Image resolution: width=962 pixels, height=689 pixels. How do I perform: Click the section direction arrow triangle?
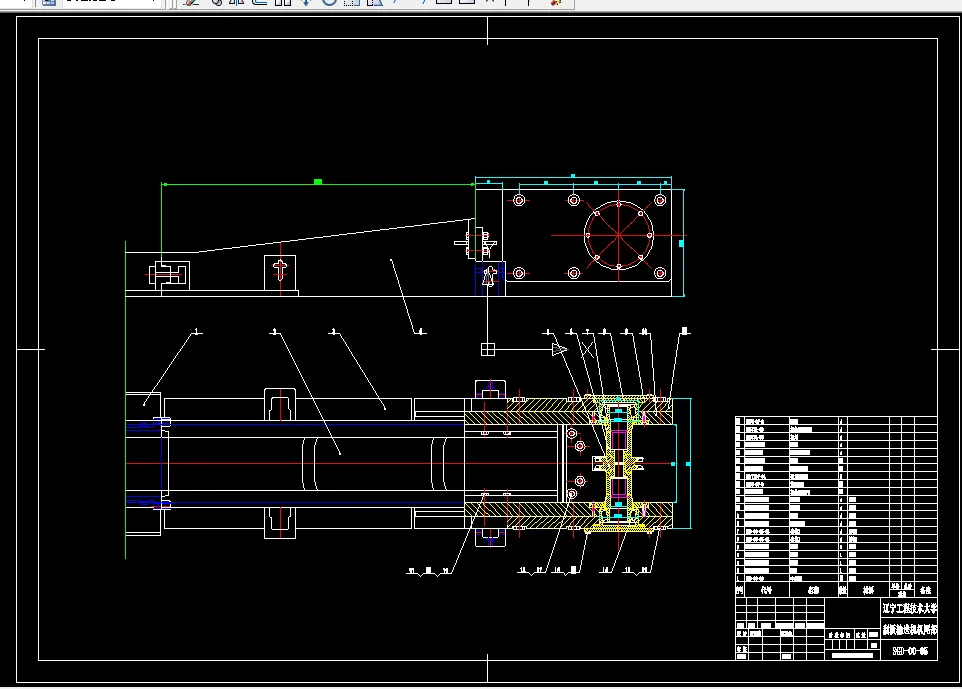click(559, 350)
